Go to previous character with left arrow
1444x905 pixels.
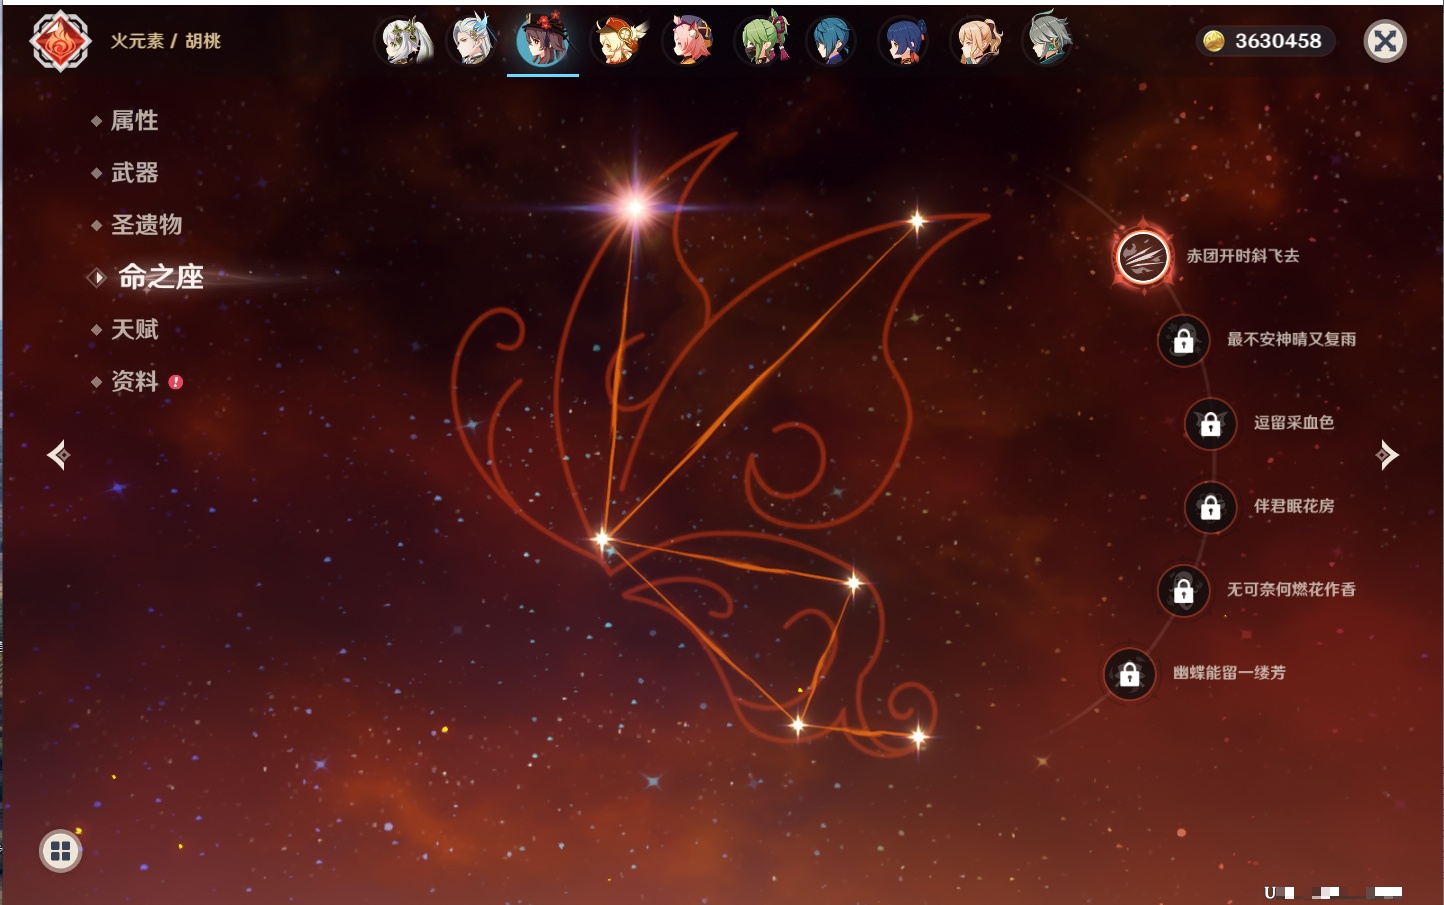[58, 455]
